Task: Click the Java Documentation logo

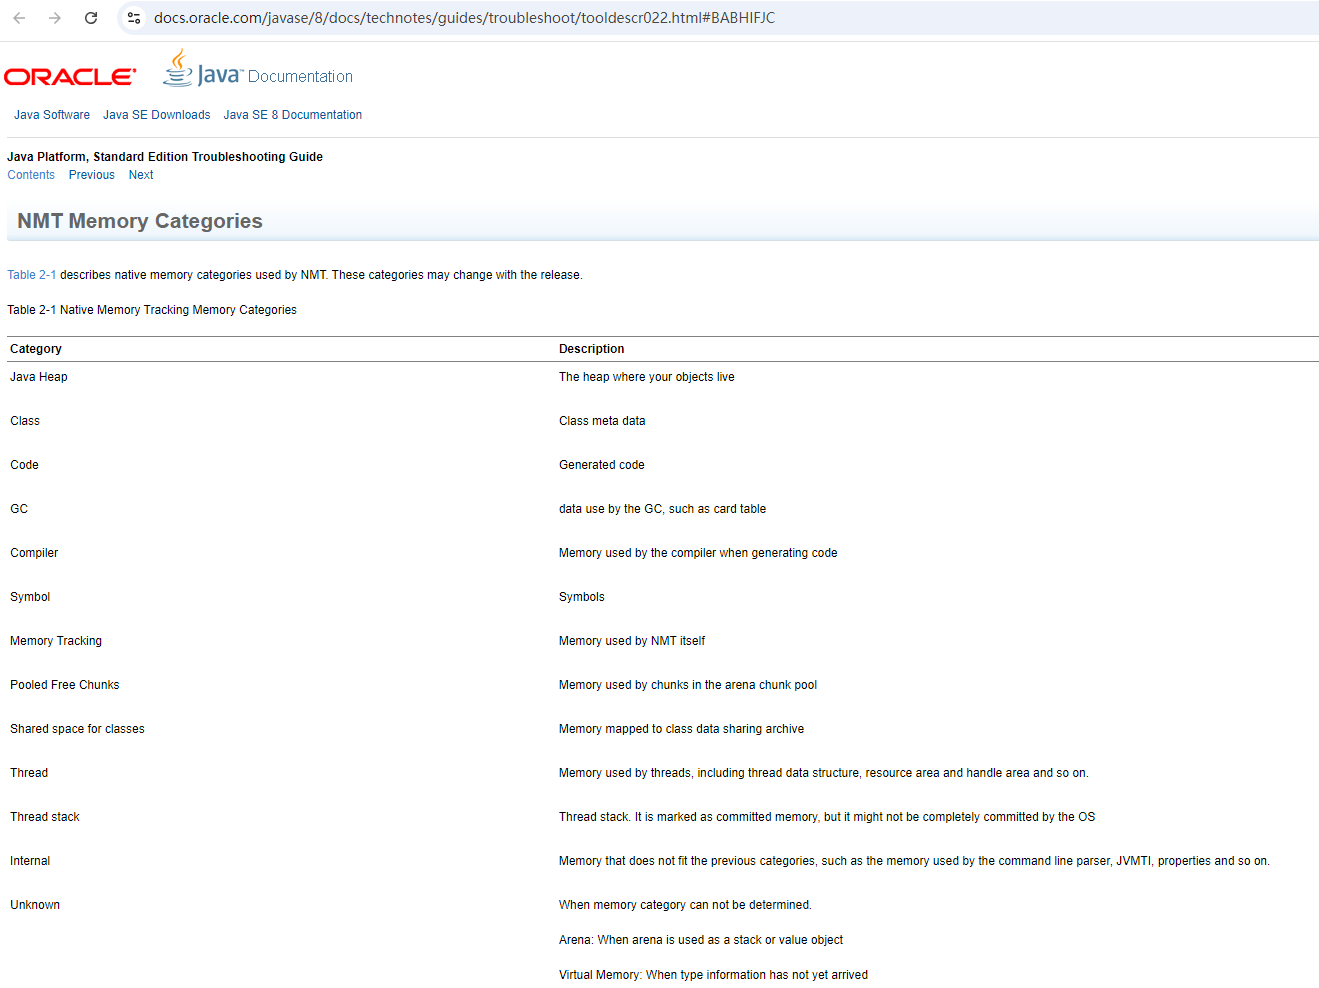Action: [258, 69]
